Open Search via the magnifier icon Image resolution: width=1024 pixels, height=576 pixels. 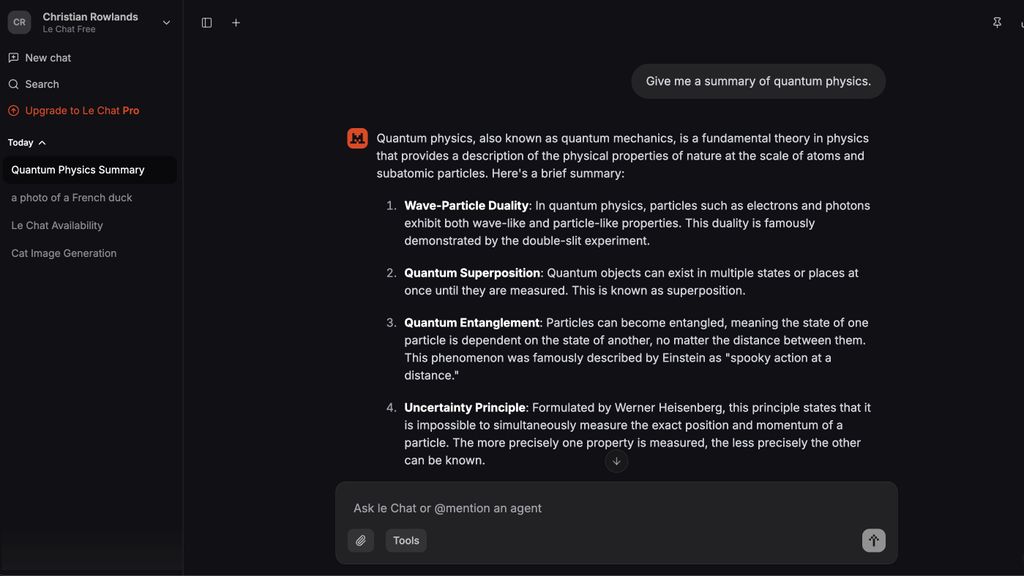tap(13, 84)
